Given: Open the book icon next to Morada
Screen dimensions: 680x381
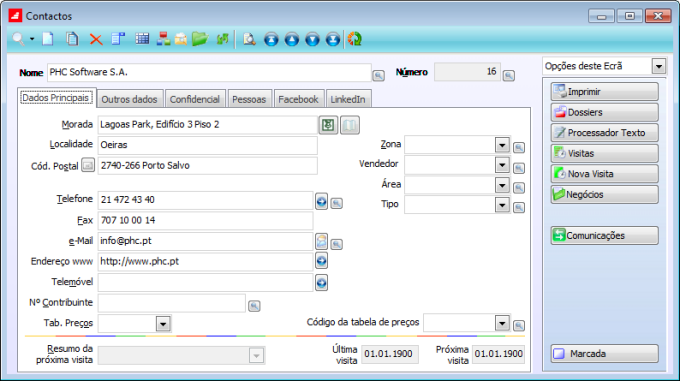Looking at the screenshot, I should pyautogui.click(x=350, y=125).
